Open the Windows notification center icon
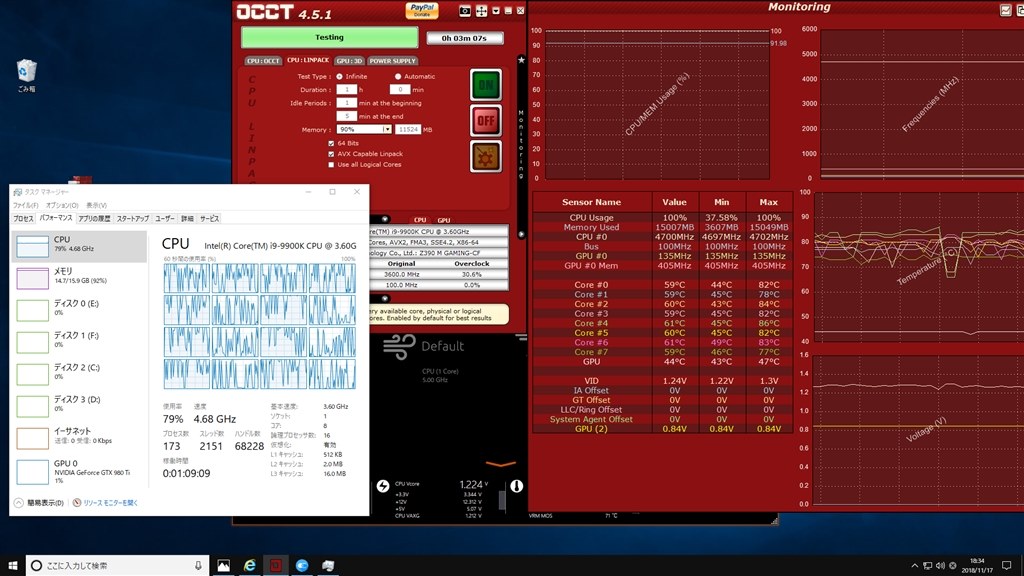Image resolution: width=1024 pixels, height=576 pixels. point(1006,566)
